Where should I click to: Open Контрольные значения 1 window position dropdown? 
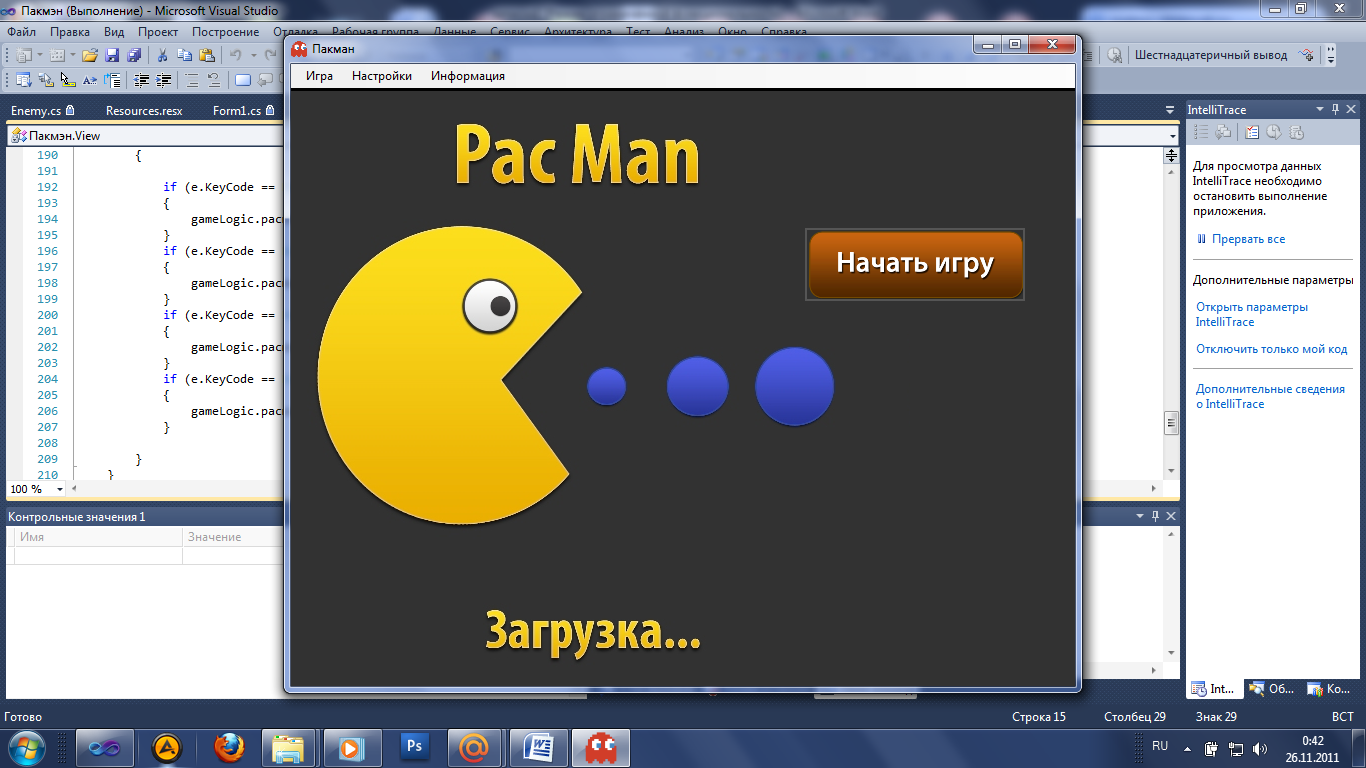click(1140, 516)
